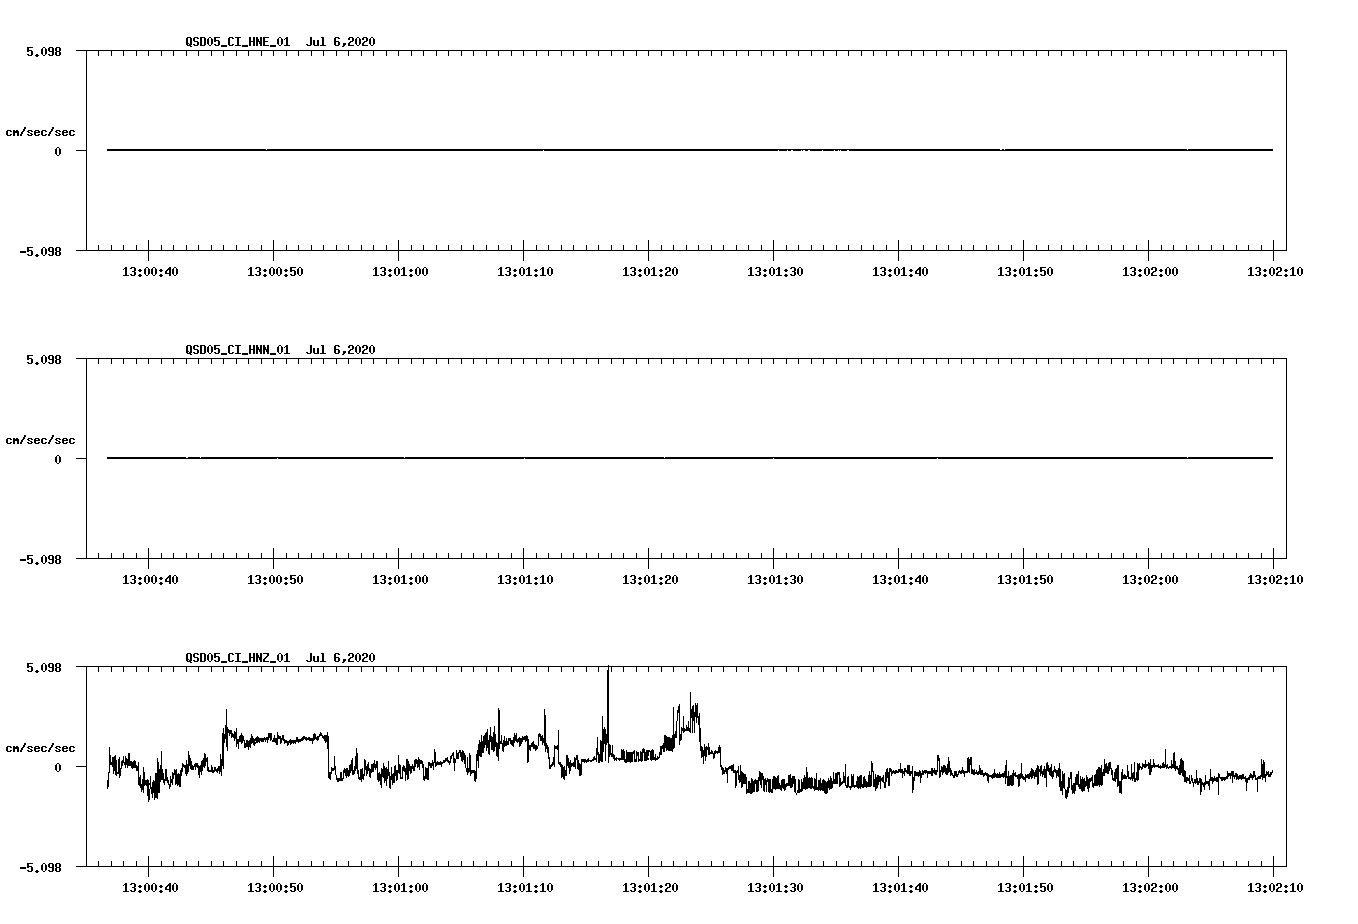This screenshot has height=924, width=1358.
Task: Click the cm/sec/sec unit label of HNE plot
Action: click(40, 132)
